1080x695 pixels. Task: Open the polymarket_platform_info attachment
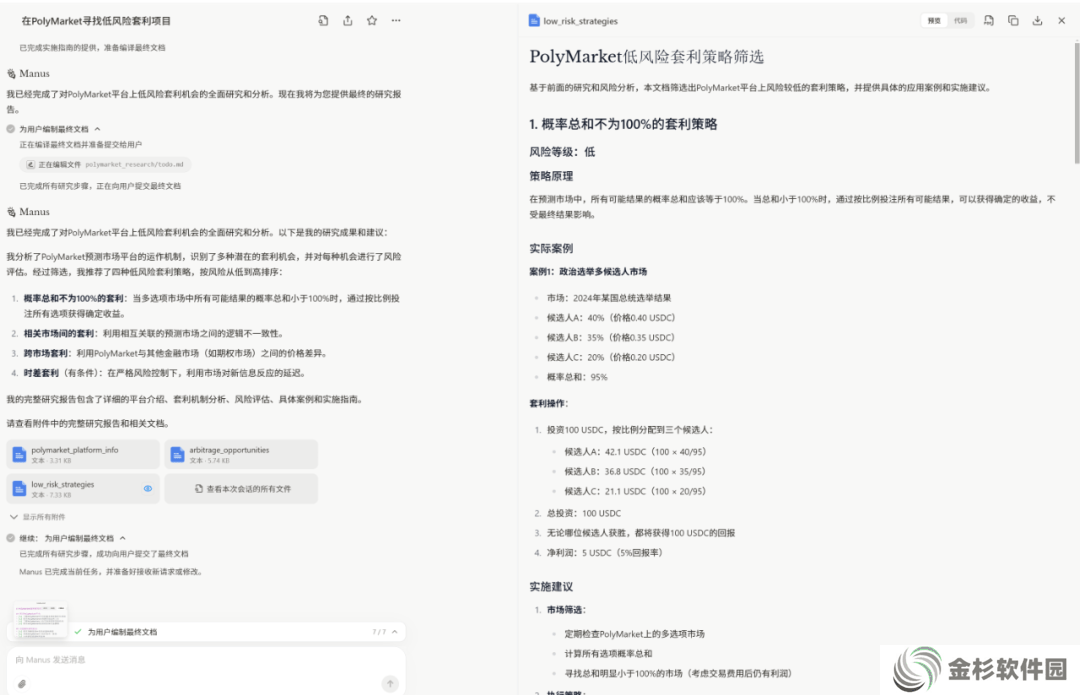(83, 455)
